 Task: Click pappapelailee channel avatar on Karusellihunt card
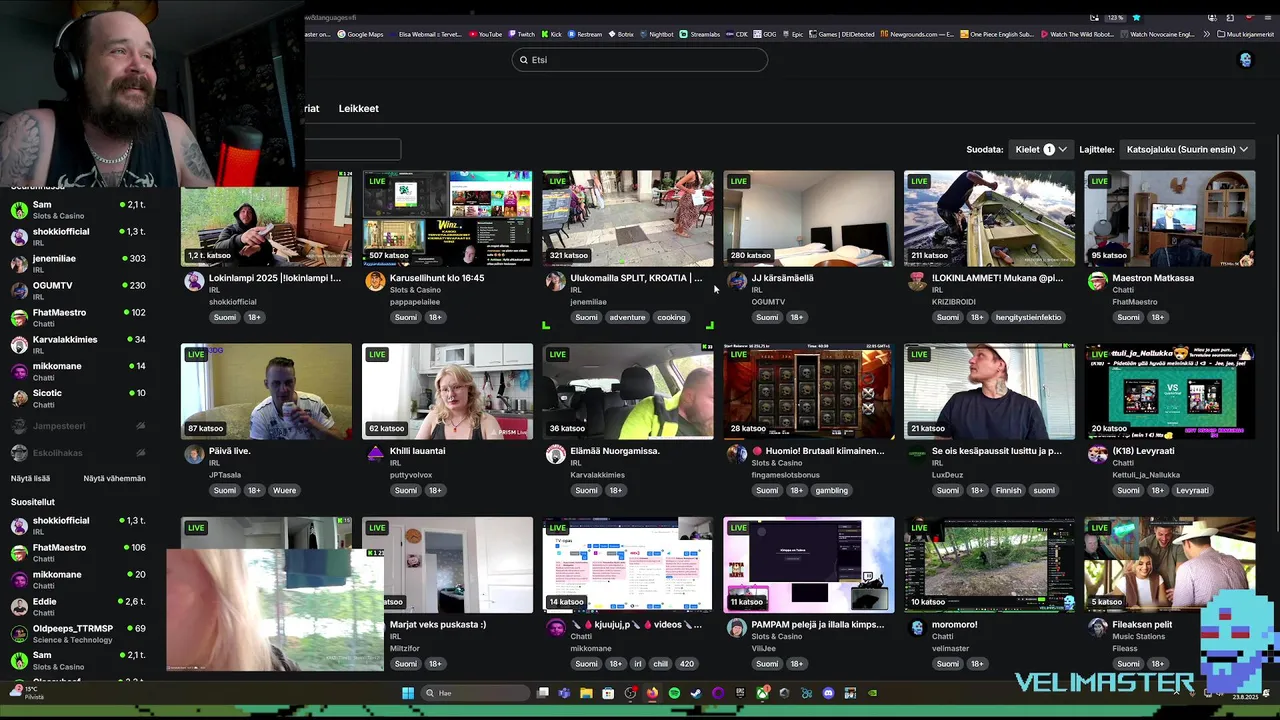pos(375,281)
